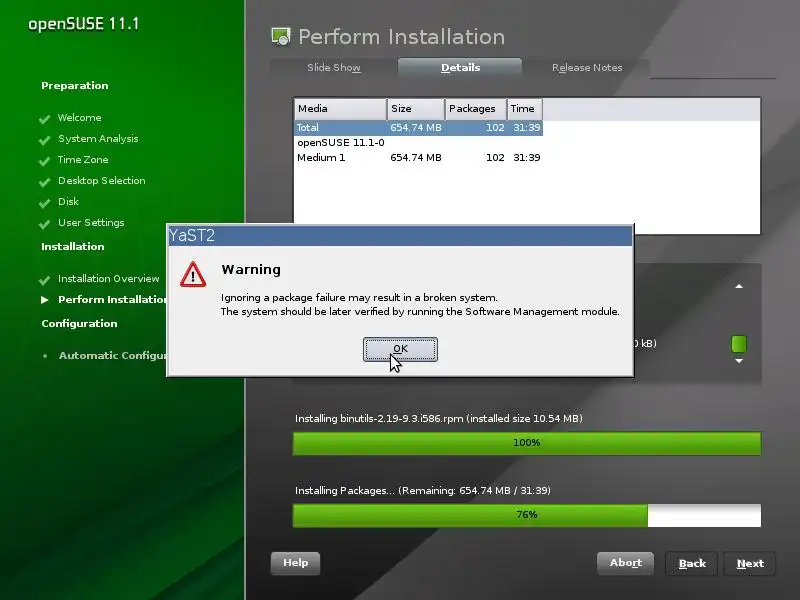Click the Next button
This screenshot has width=800, height=600.
tap(749, 563)
